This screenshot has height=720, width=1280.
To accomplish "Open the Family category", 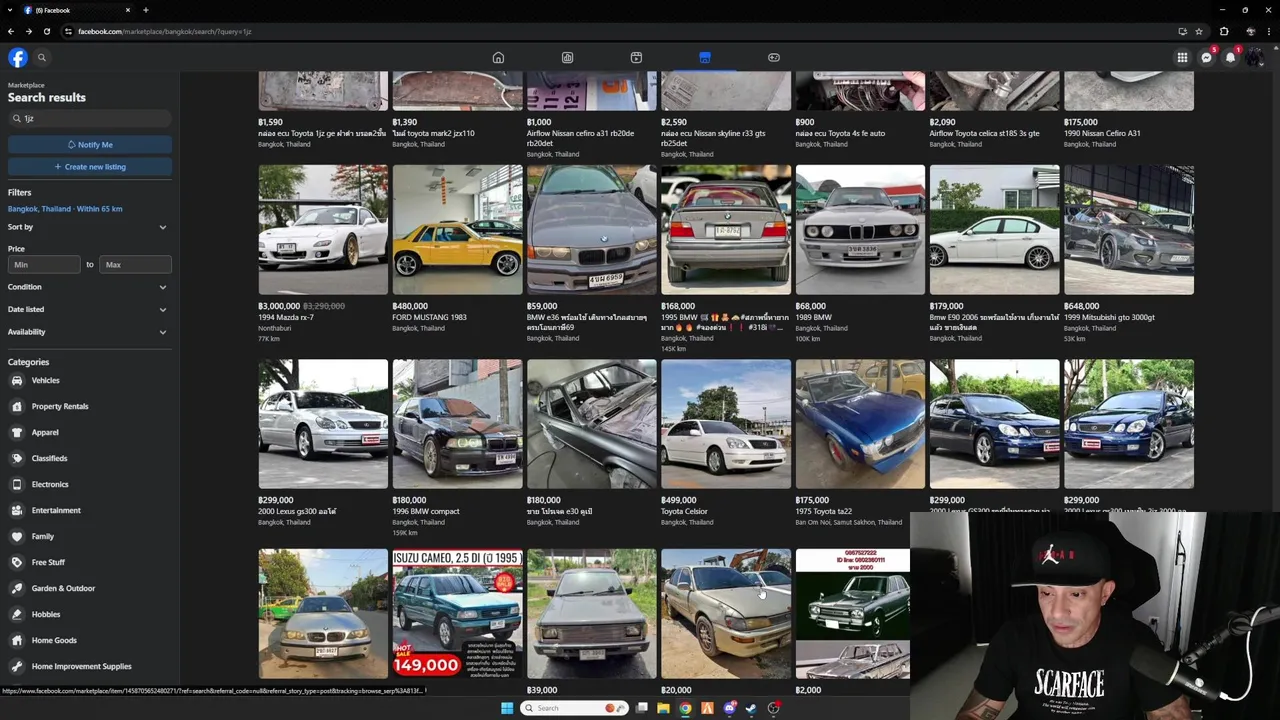I will pyautogui.click(x=88, y=537).
